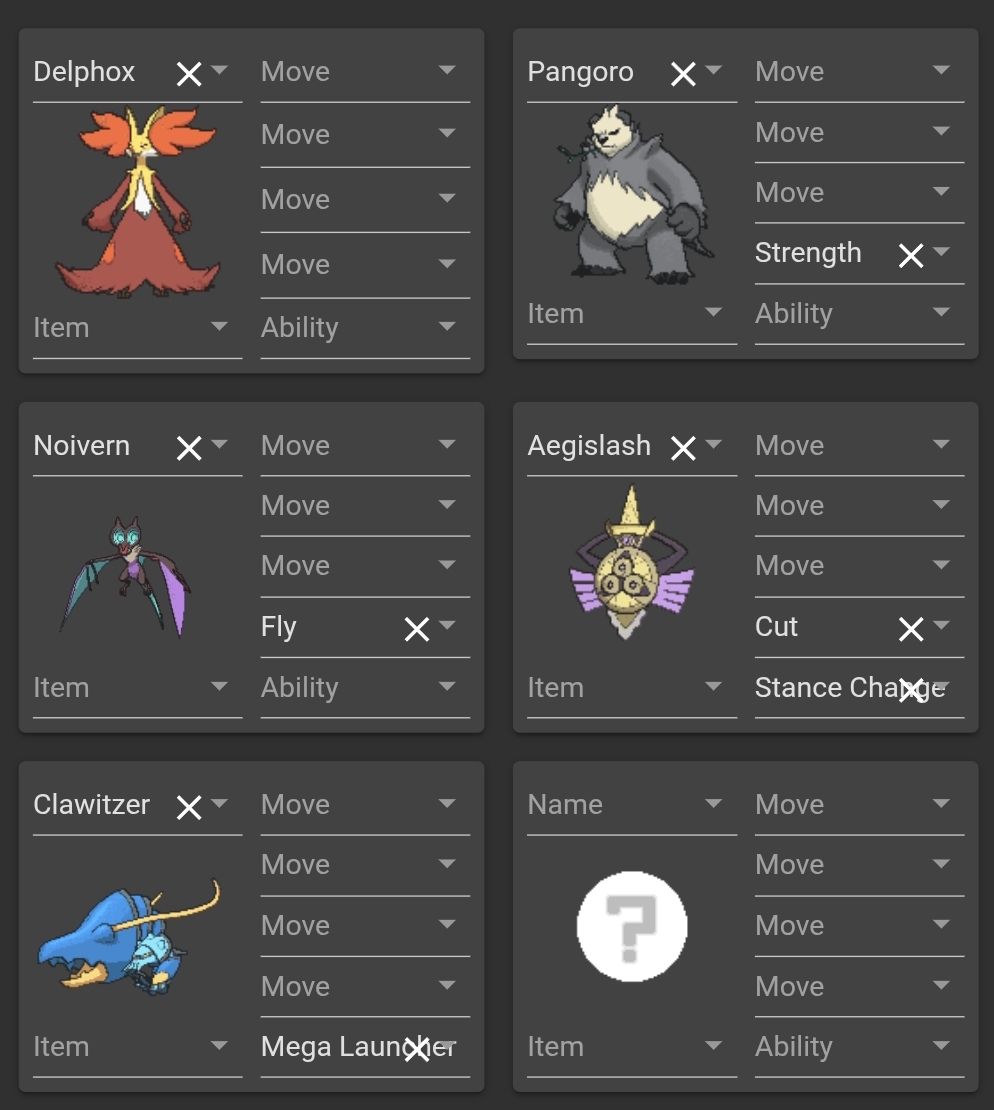Click the Delphox sprite image

tap(137, 203)
